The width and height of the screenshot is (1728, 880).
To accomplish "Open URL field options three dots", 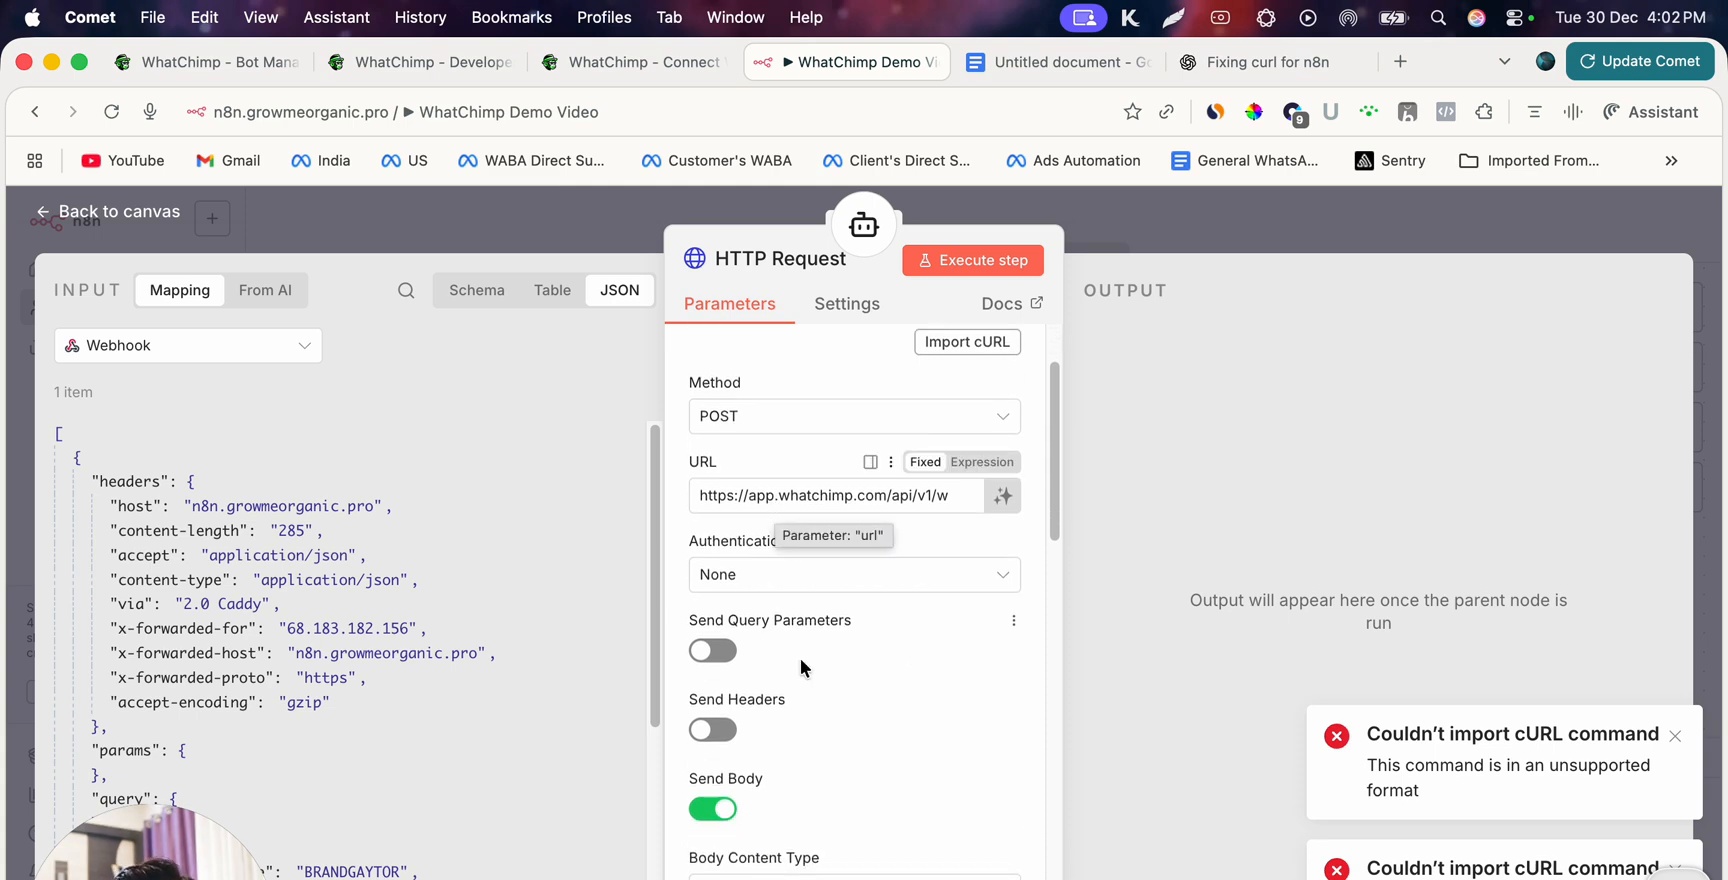I will [891, 462].
